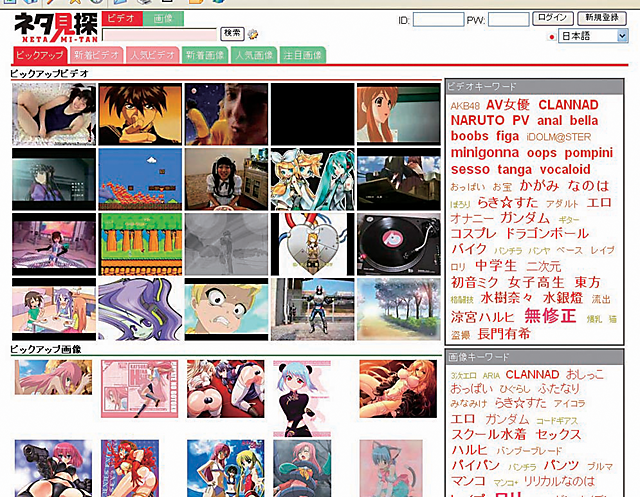Click the ドラゴンボール keyword
Screen dimensions: 640x497
click(x=547, y=234)
